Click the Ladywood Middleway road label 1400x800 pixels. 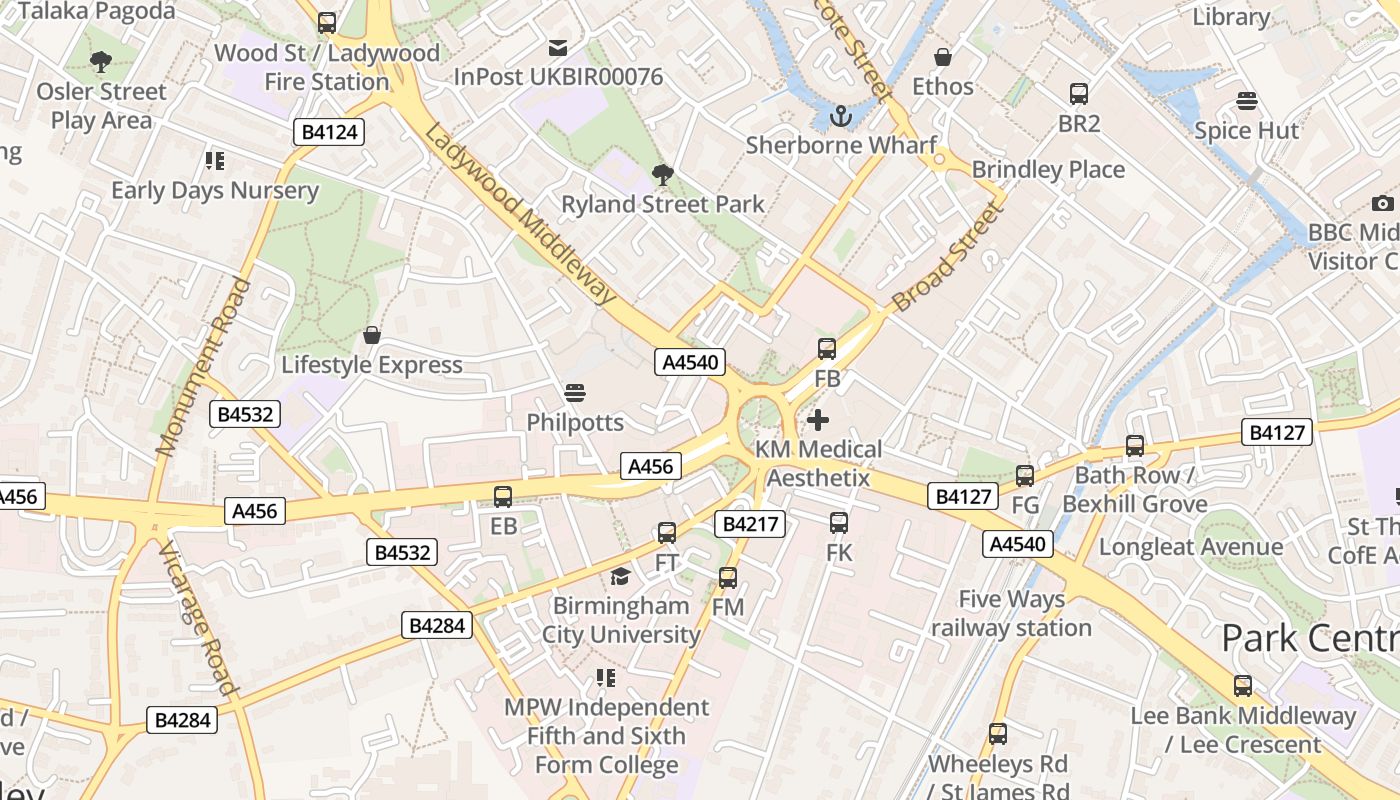coord(520,213)
